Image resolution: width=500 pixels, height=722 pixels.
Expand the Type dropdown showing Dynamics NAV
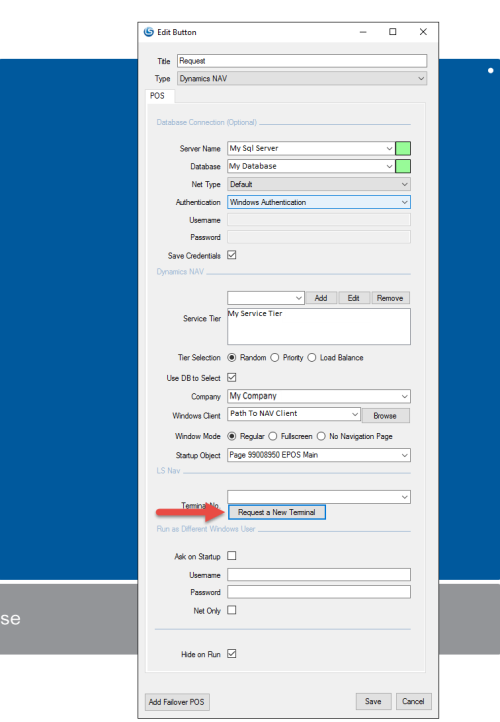tap(302, 79)
